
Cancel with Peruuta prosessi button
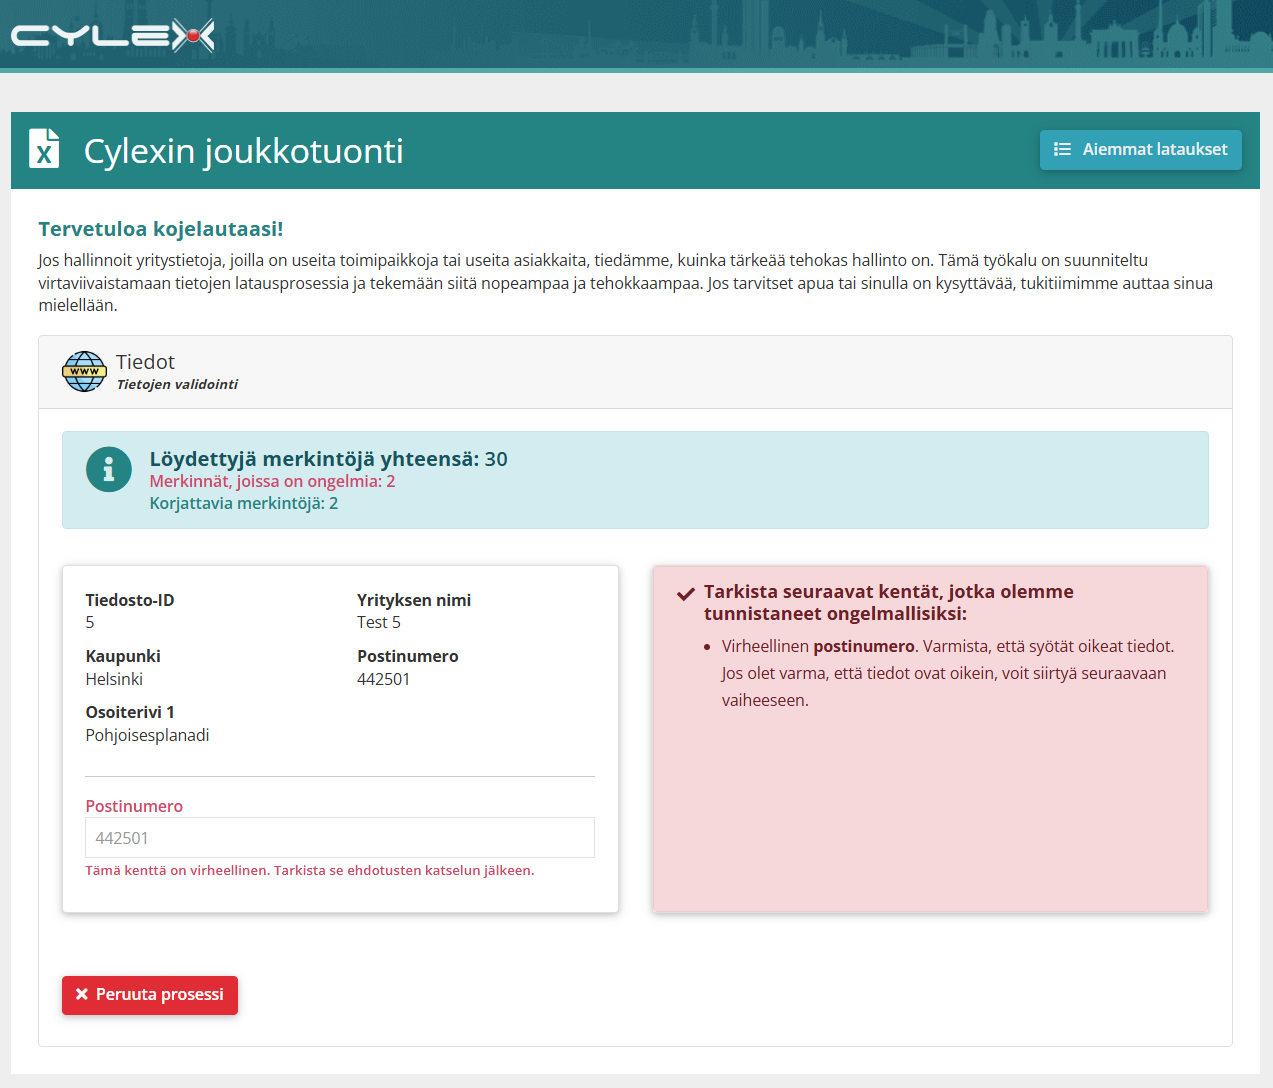(x=150, y=995)
